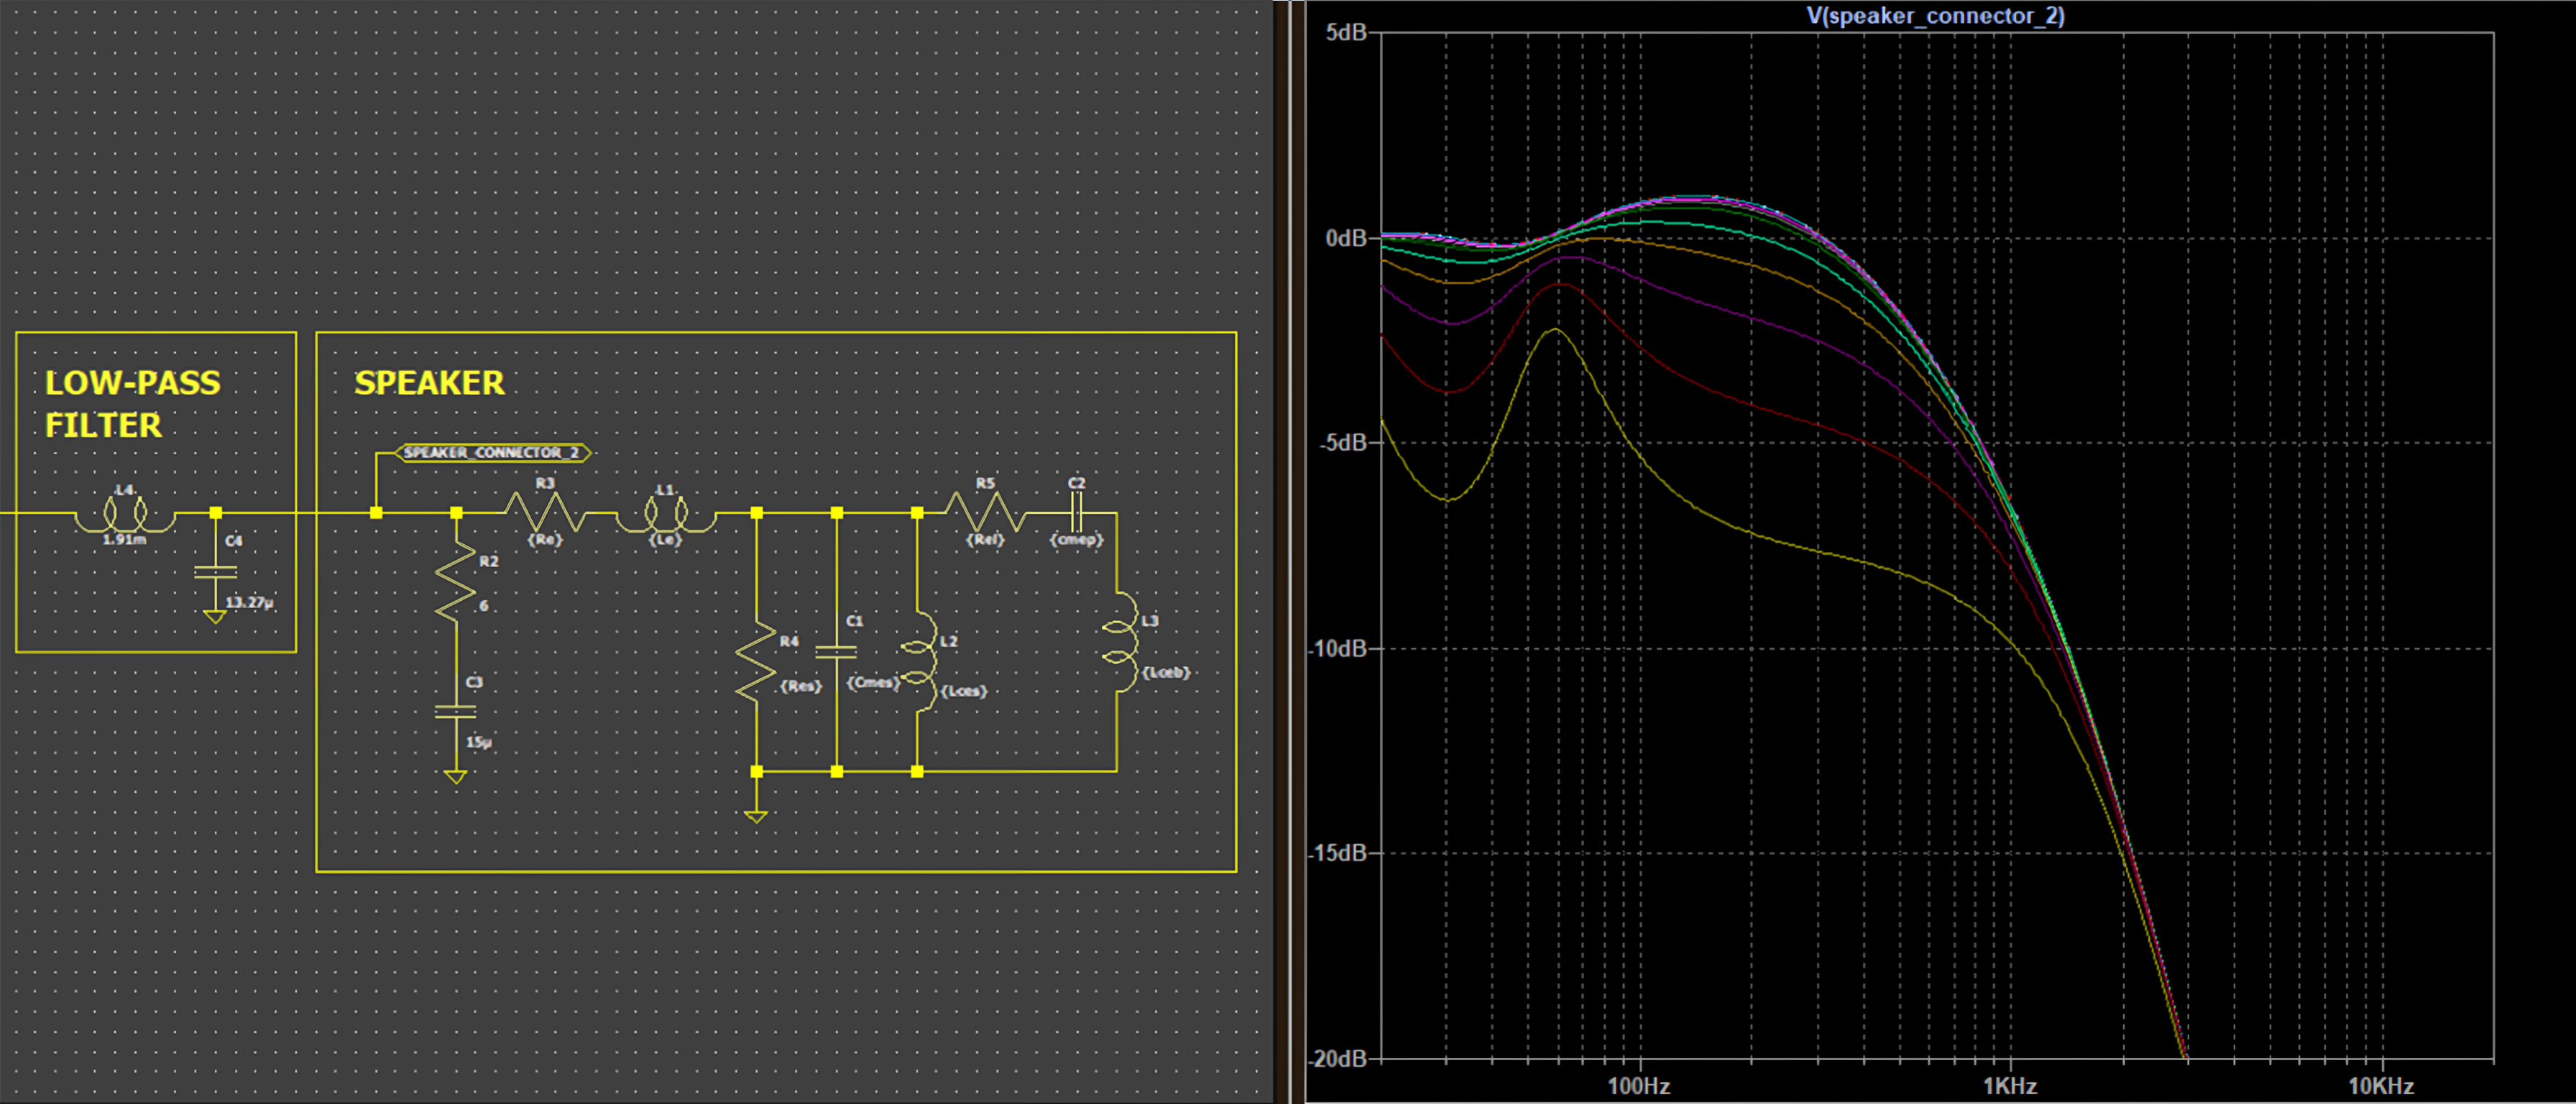Screen dimensions: 2576x1104
Task: Click the ground symbol below the R4 node
Action: (756, 817)
